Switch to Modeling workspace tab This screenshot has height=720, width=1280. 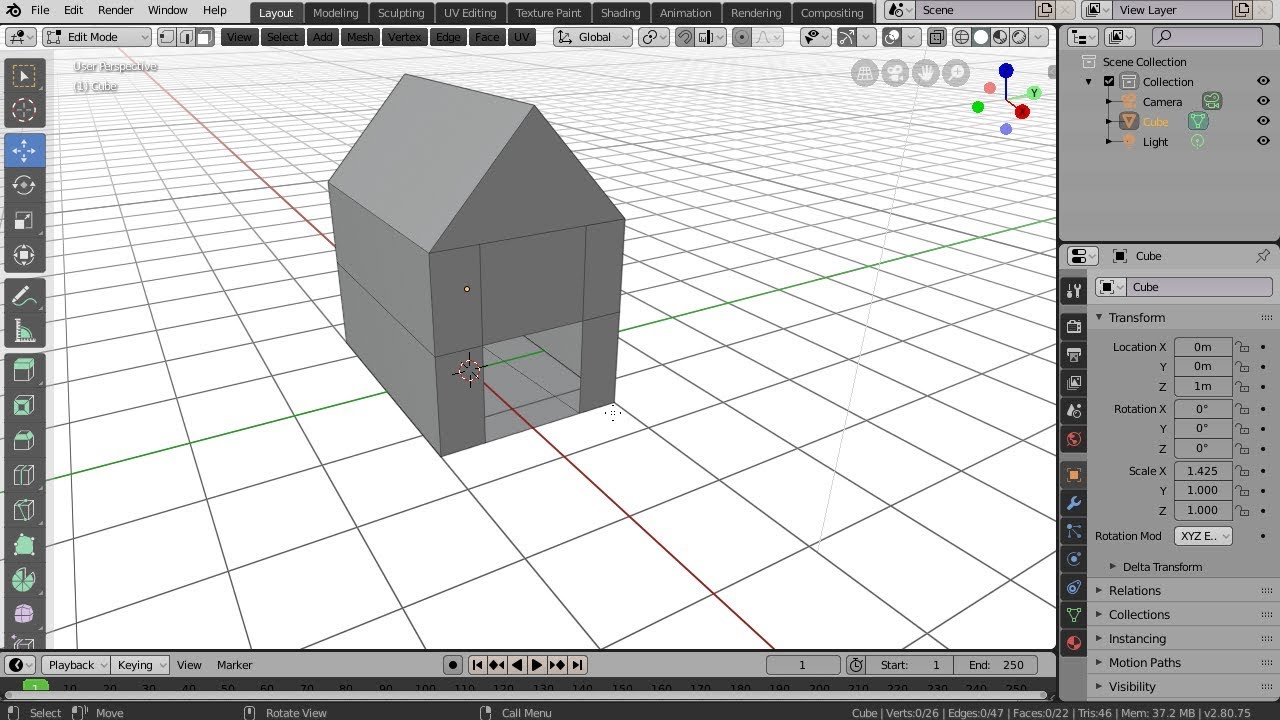pyautogui.click(x=335, y=13)
